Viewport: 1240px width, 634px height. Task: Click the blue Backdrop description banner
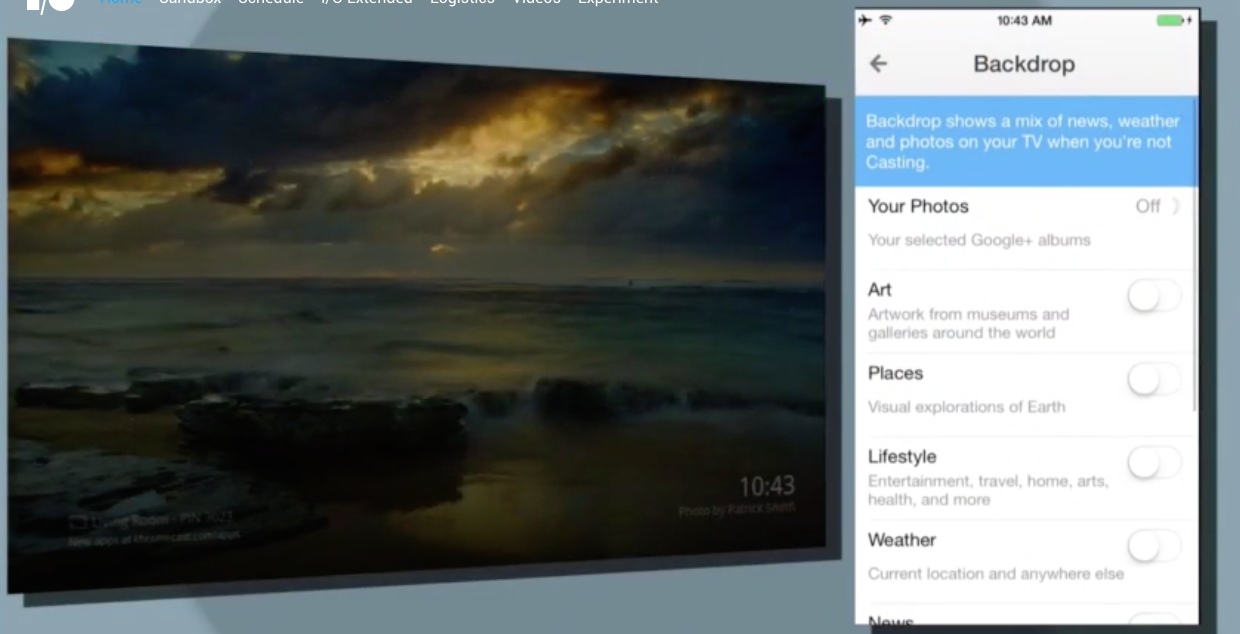pos(1024,141)
